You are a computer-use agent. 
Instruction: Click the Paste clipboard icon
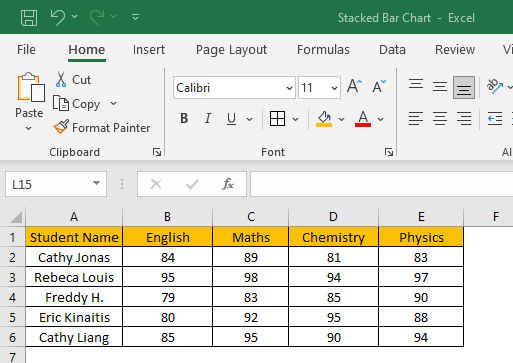click(x=31, y=87)
